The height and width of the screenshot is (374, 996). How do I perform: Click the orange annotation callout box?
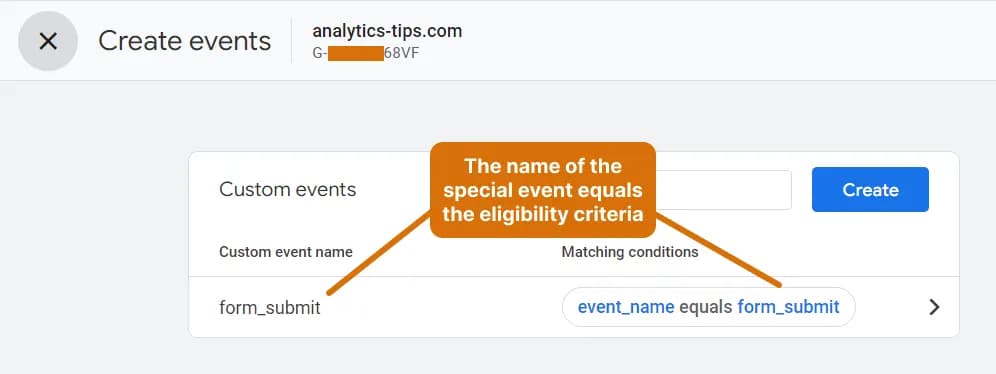(x=542, y=190)
